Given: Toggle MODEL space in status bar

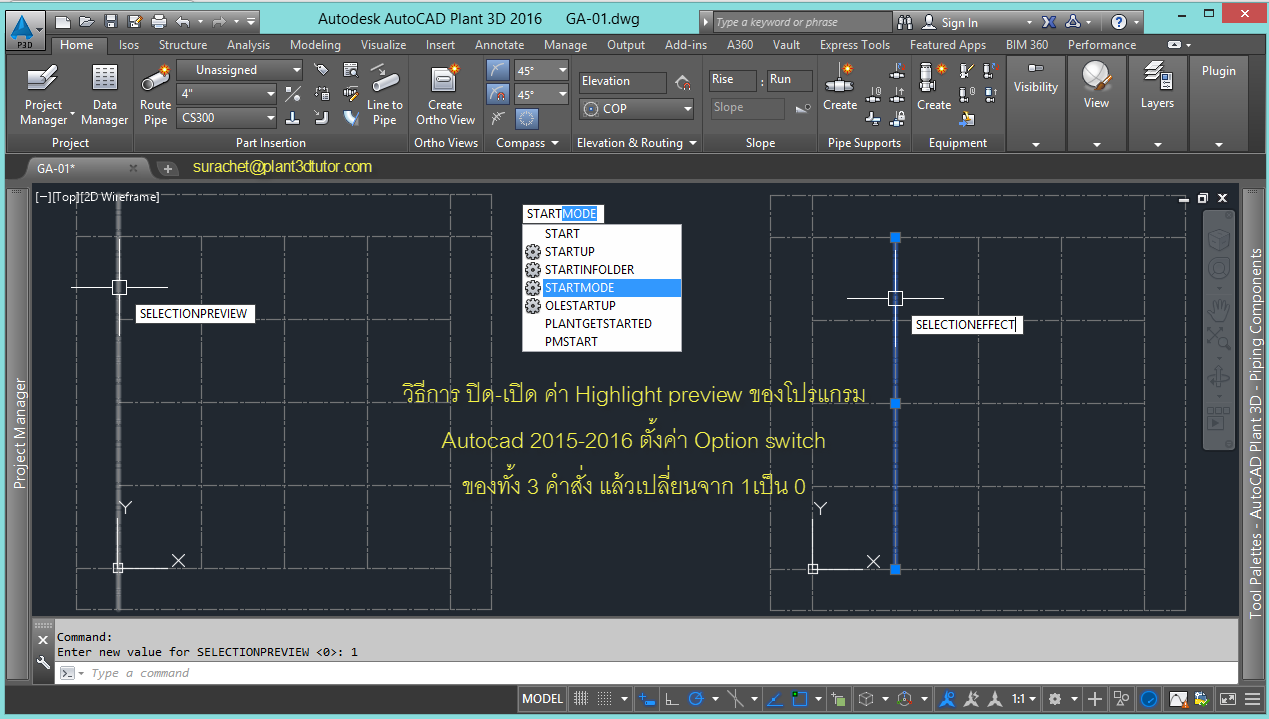Looking at the screenshot, I should (541, 698).
